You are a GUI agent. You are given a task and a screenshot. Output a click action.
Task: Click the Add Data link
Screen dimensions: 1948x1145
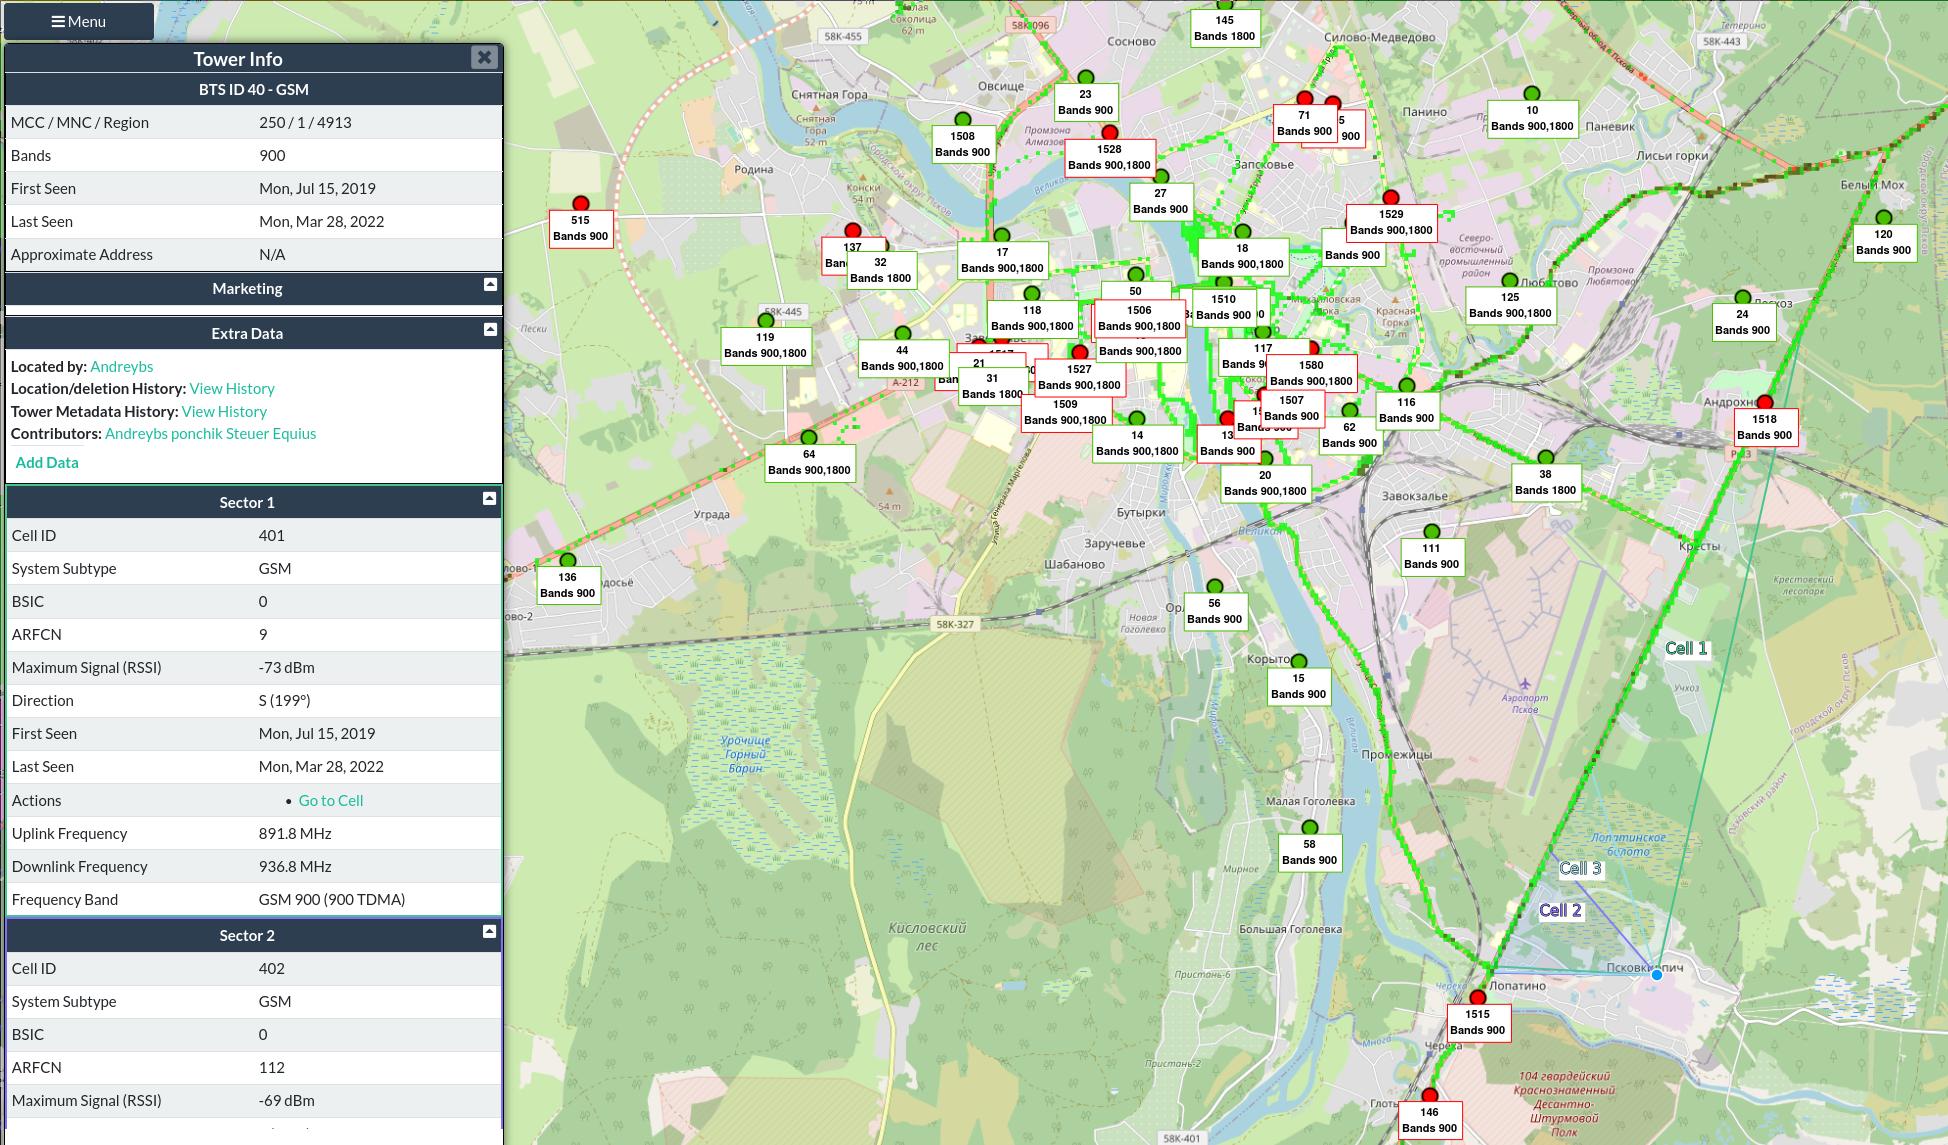(47, 463)
